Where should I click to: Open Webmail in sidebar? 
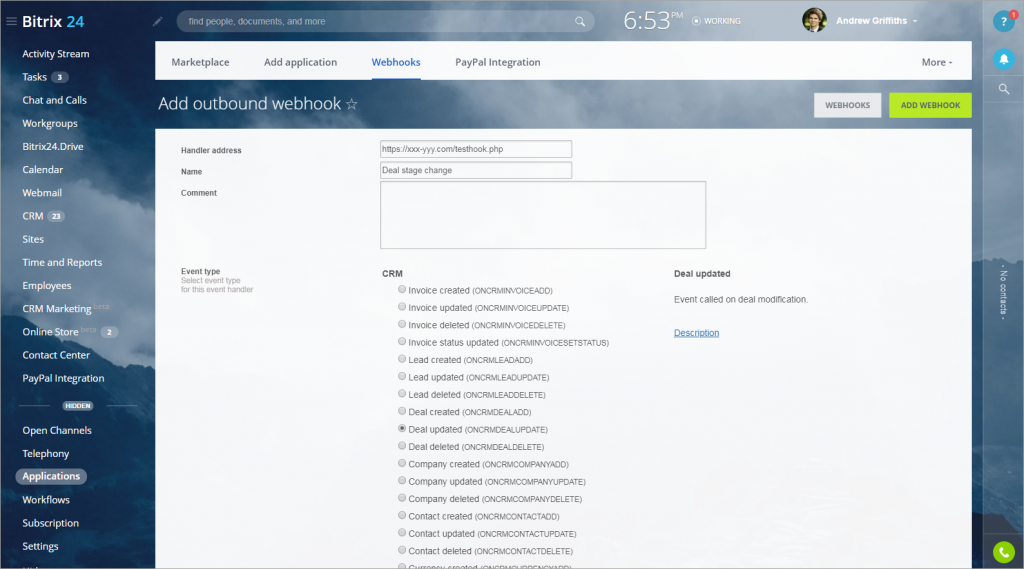click(x=42, y=193)
